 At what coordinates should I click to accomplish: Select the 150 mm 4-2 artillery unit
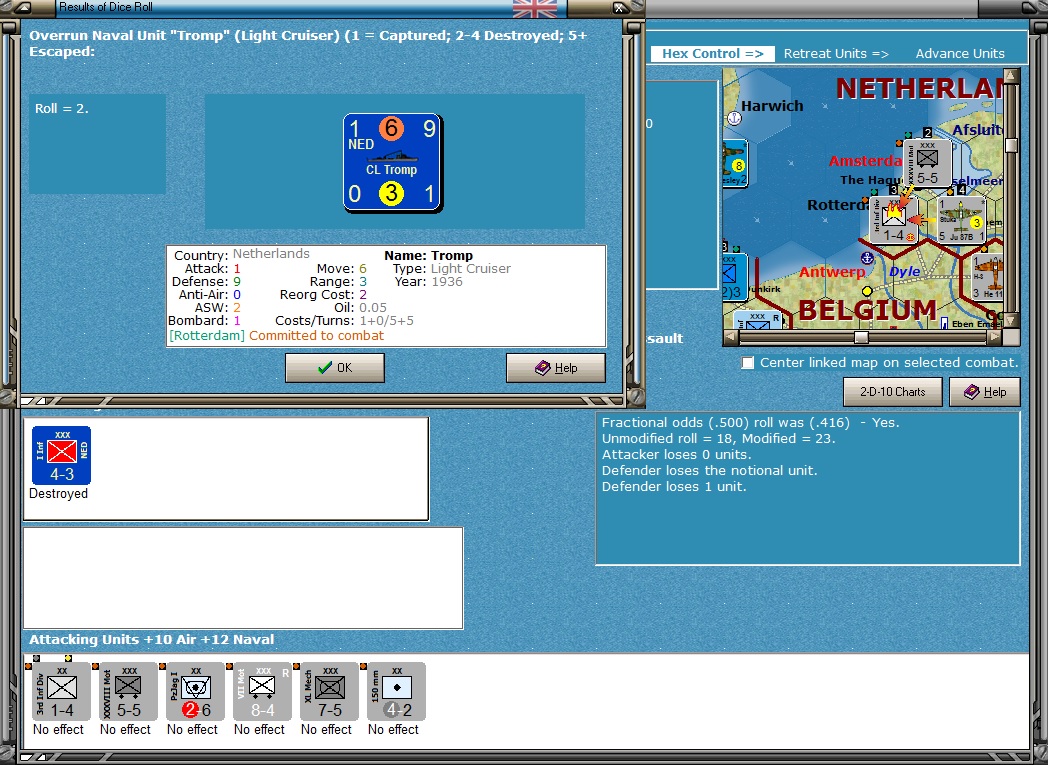pos(396,692)
